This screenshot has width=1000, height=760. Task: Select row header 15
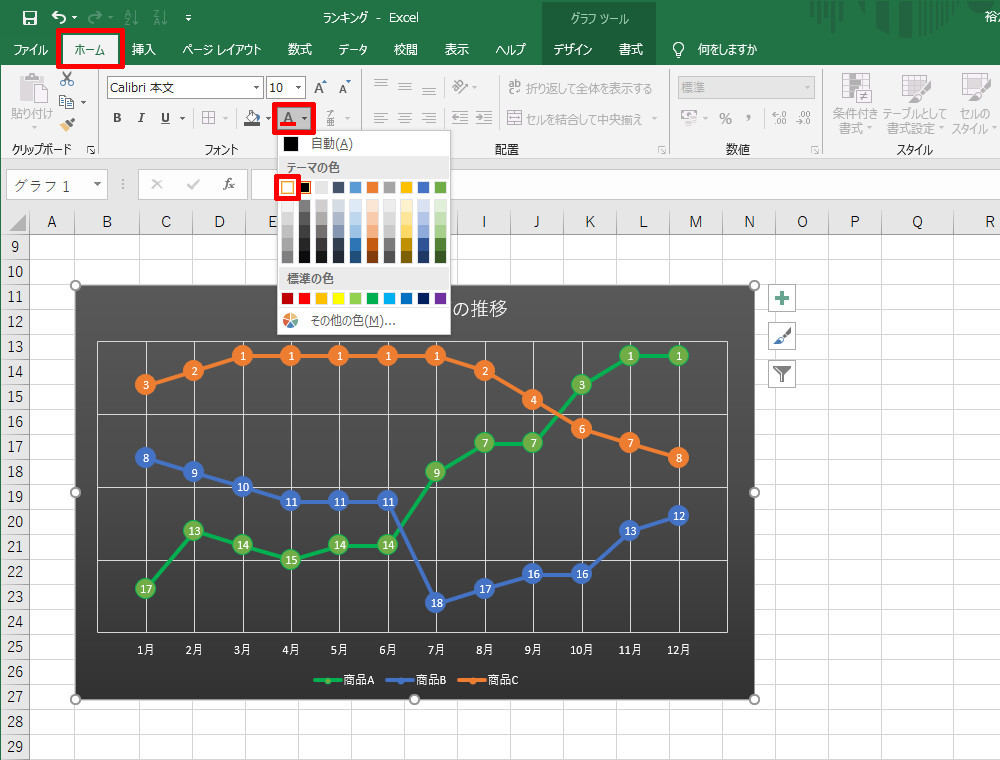(x=15, y=397)
